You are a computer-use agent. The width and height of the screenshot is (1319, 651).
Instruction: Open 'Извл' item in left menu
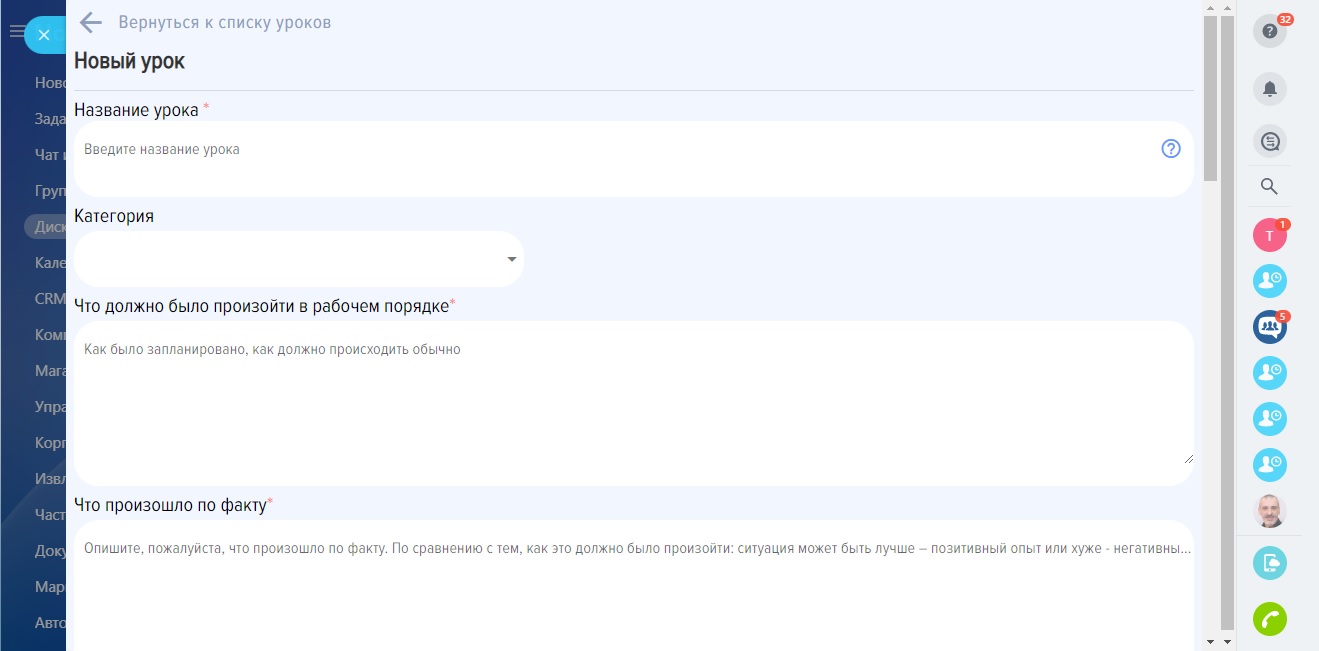click(50, 478)
